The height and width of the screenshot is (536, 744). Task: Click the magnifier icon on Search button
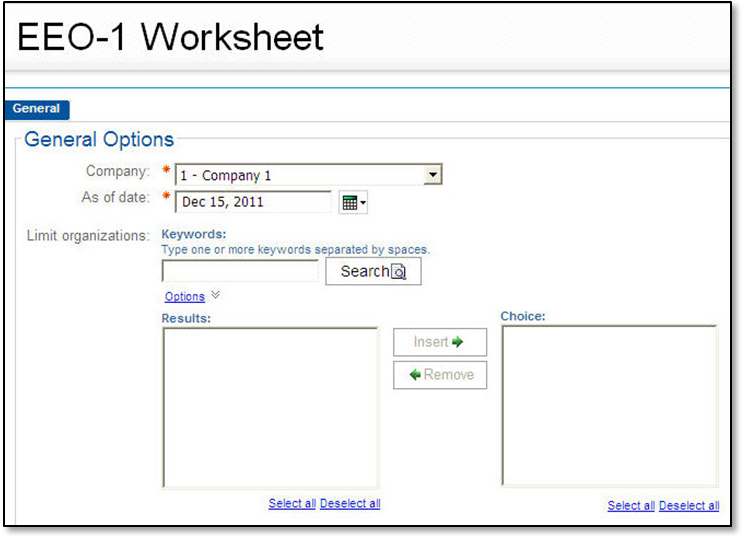[x=399, y=272]
